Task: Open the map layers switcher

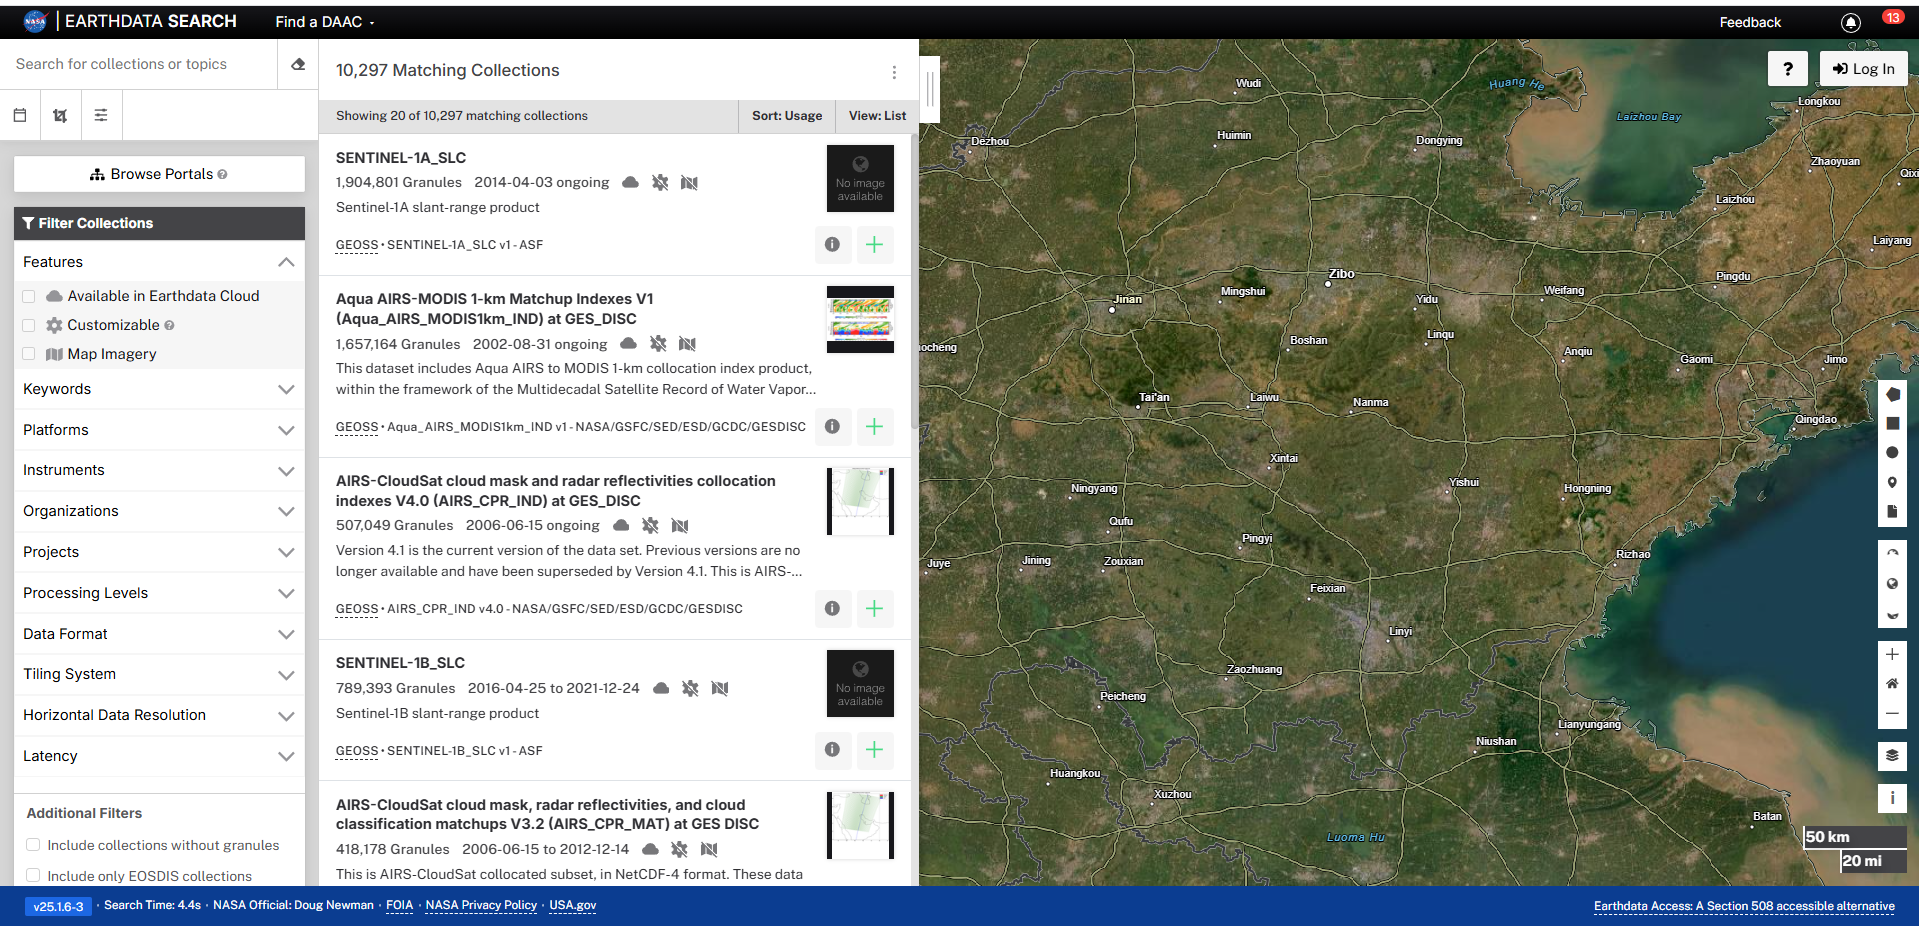Action: point(1892,756)
